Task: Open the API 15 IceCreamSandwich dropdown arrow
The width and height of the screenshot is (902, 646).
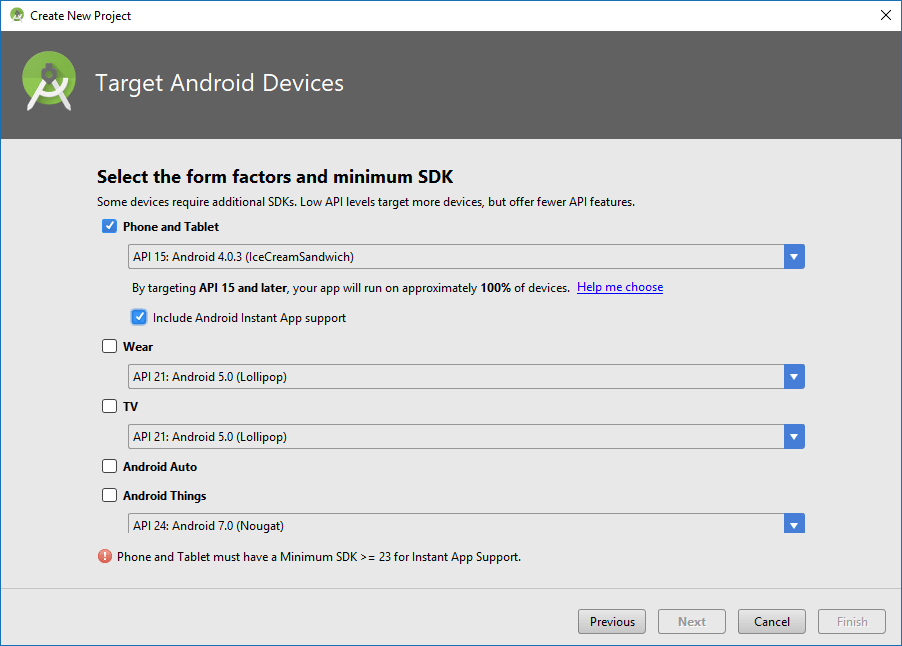Action: point(794,257)
